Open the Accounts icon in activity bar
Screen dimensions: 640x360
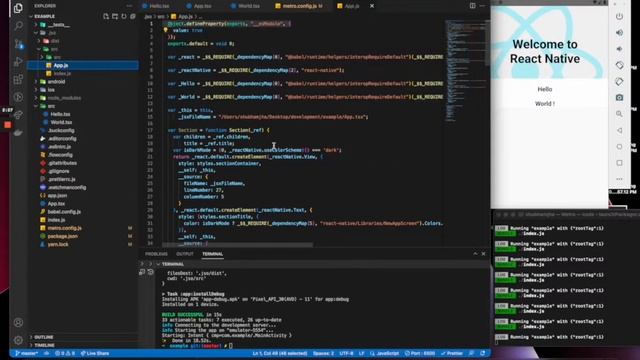tap(18, 322)
